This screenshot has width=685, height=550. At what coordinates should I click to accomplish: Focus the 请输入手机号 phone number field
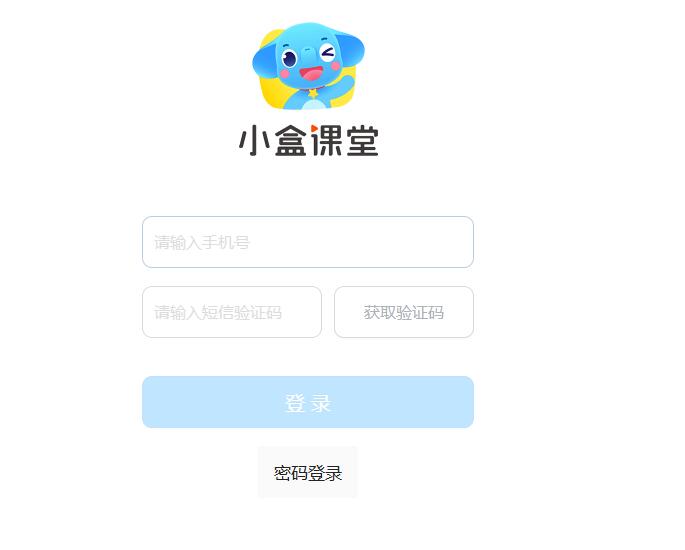pyautogui.click(x=308, y=242)
